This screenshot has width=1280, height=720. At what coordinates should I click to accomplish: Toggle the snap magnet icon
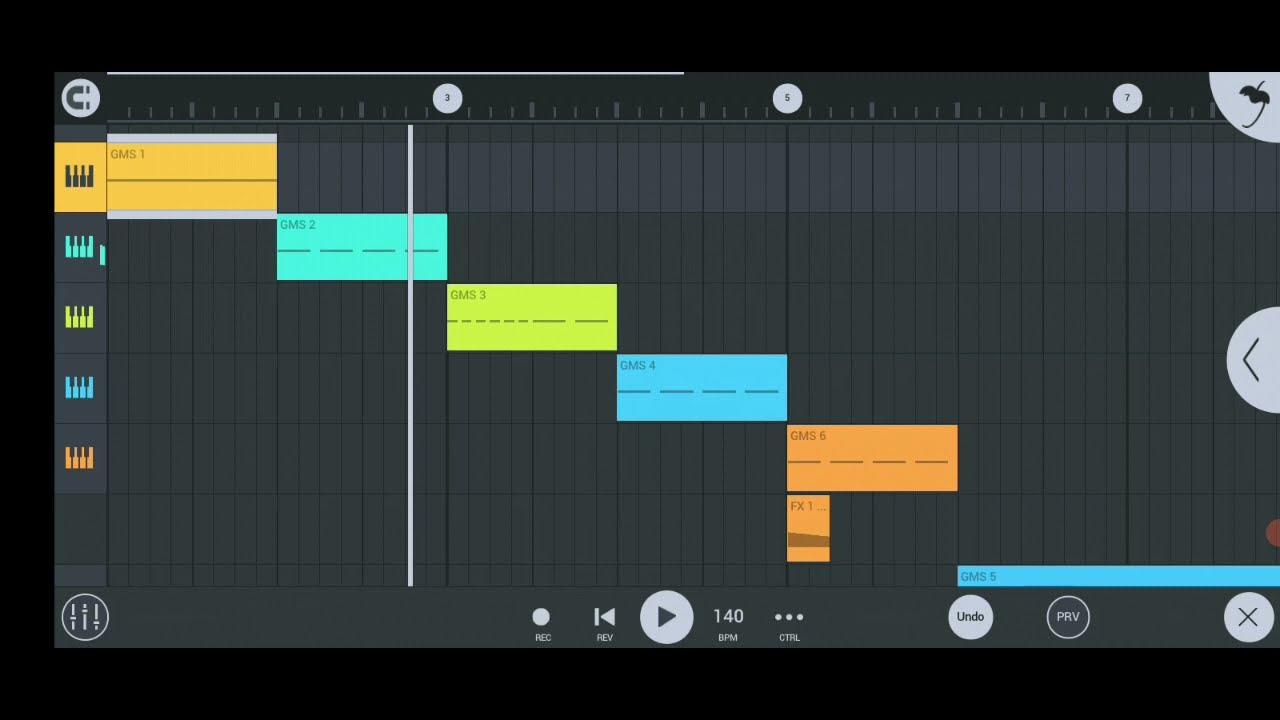[81, 98]
